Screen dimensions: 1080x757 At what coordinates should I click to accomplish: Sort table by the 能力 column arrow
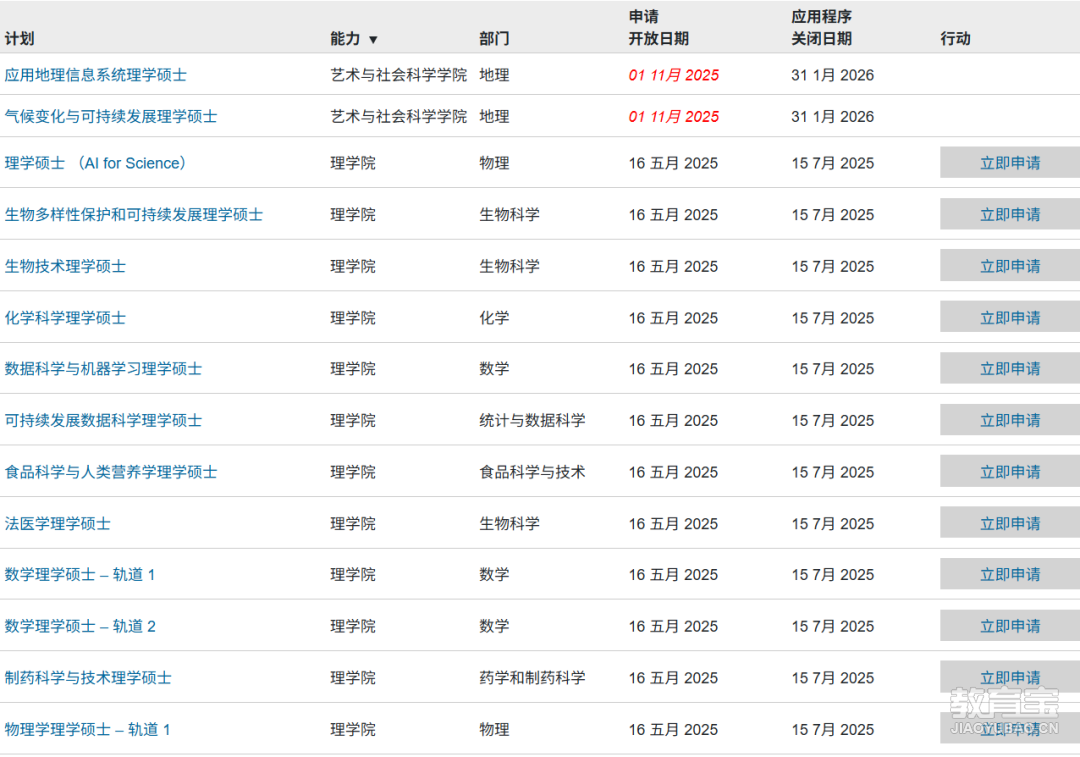pyautogui.click(x=373, y=39)
